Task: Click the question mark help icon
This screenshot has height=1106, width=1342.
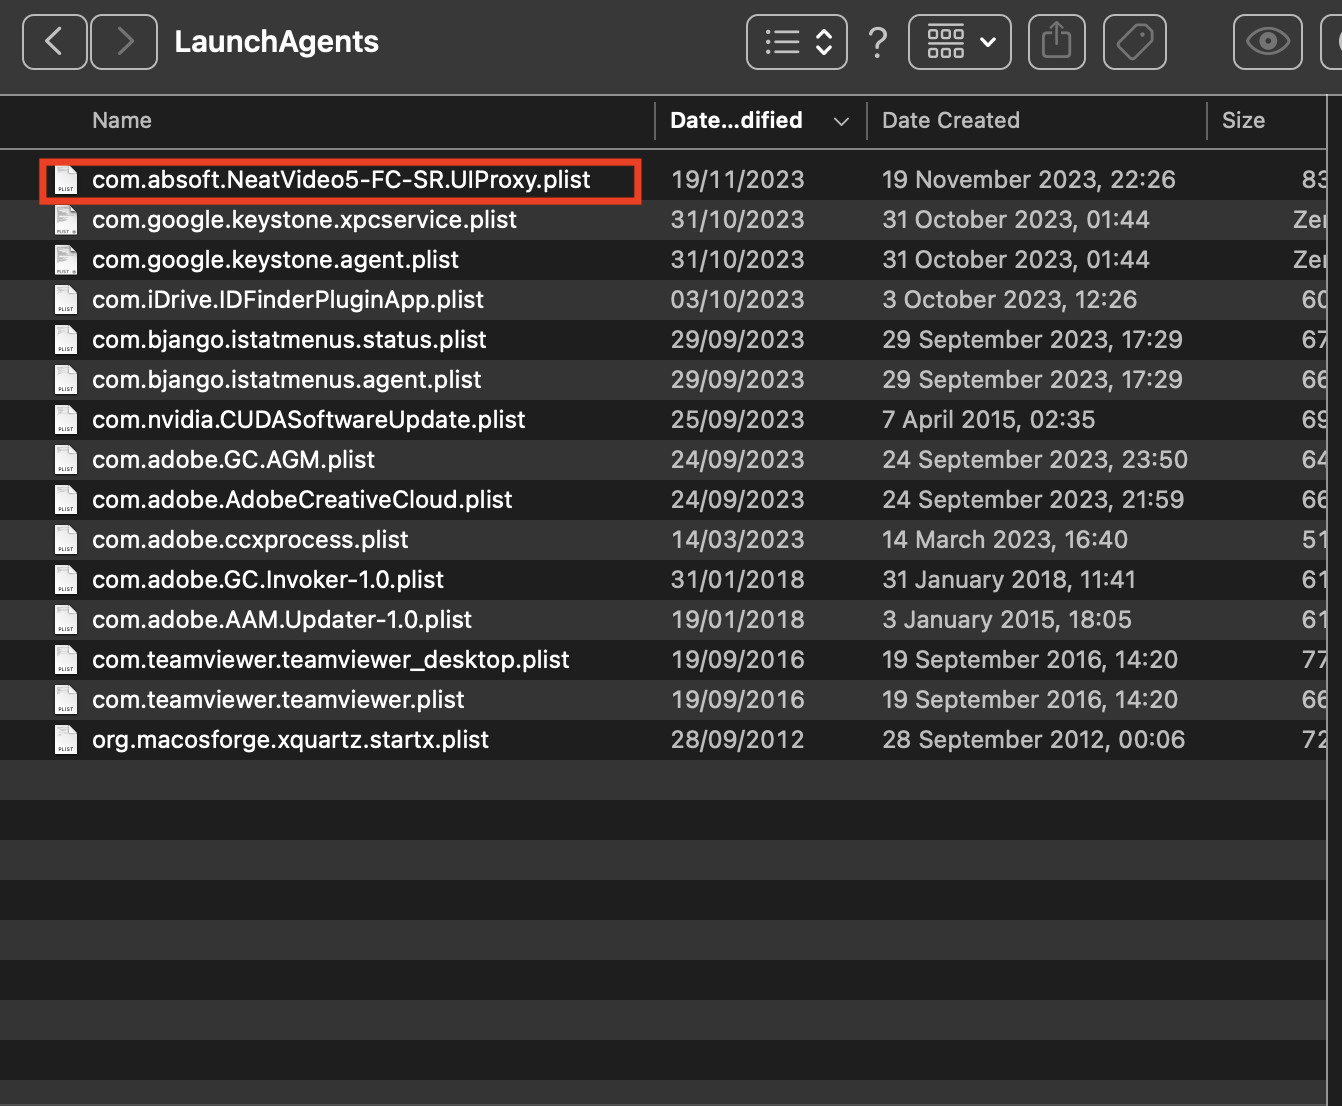Action: pyautogui.click(x=878, y=42)
